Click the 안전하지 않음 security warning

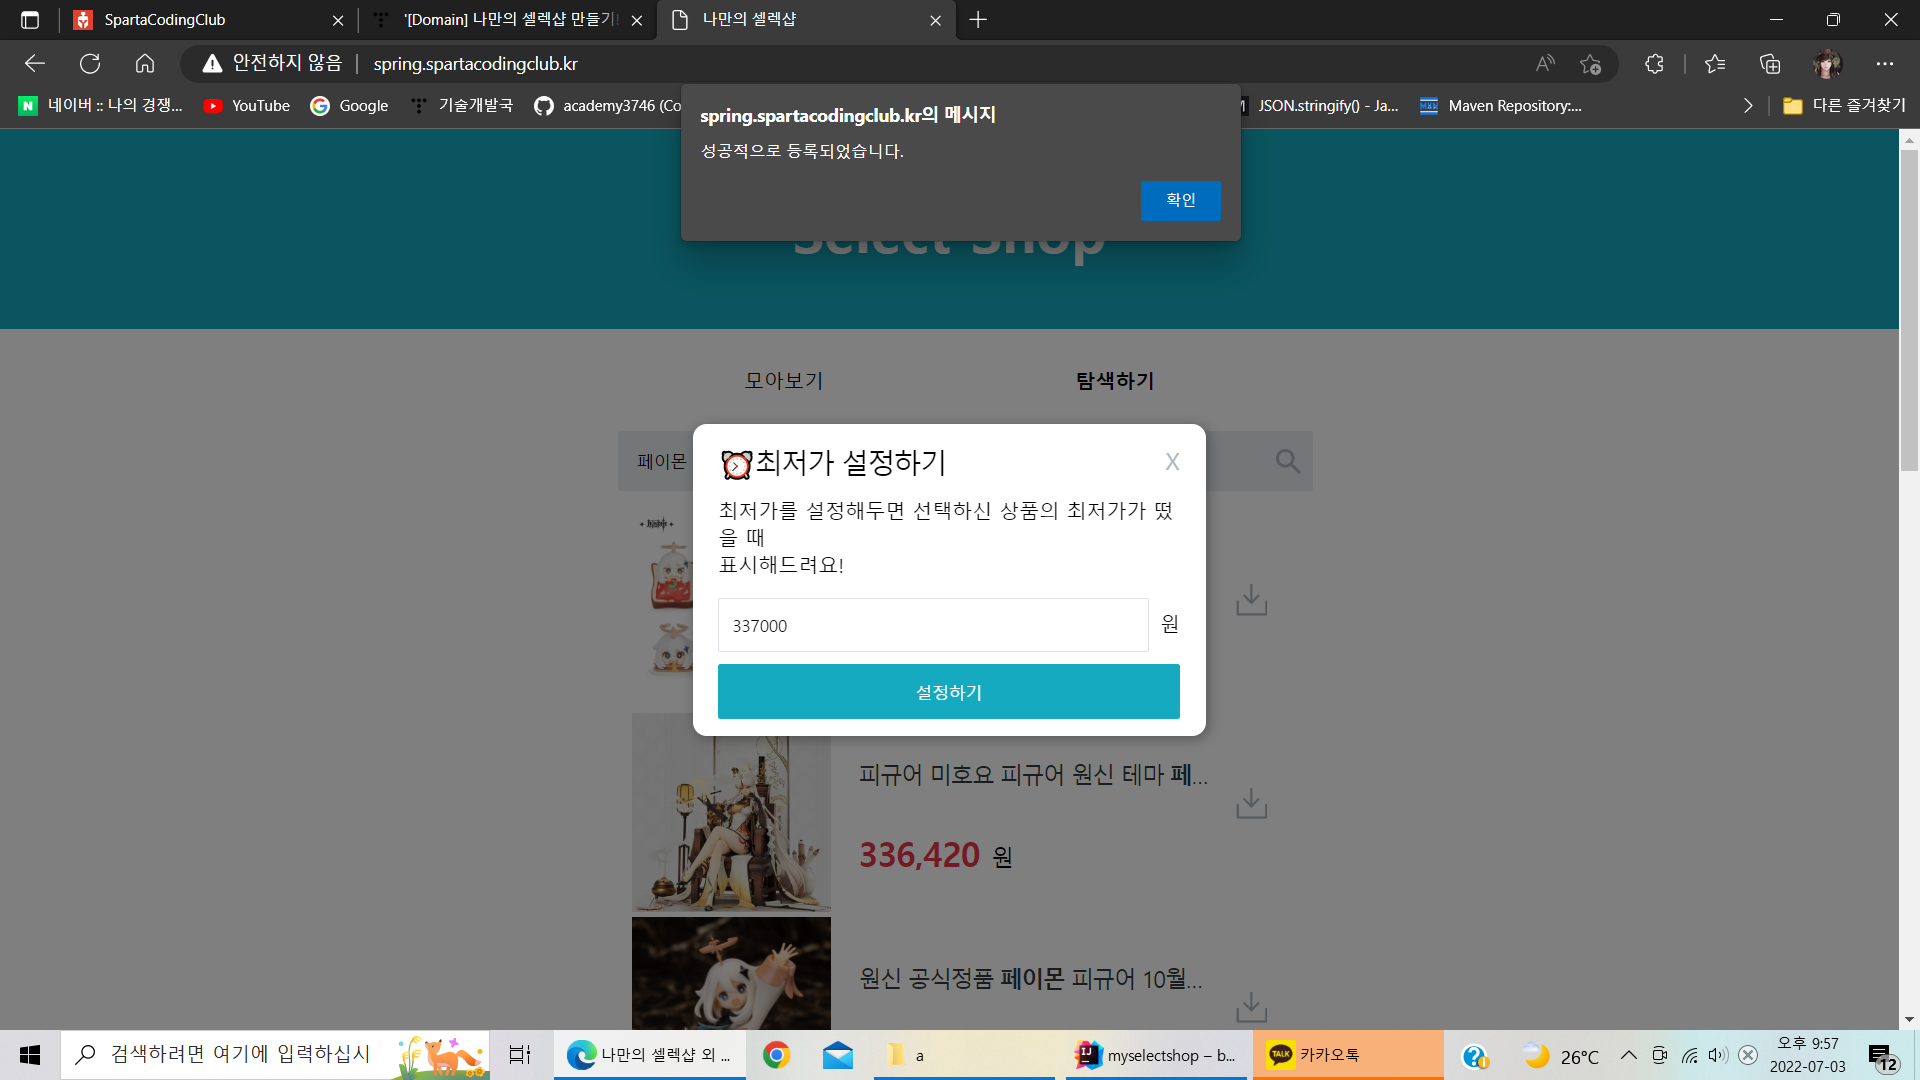(272, 64)
